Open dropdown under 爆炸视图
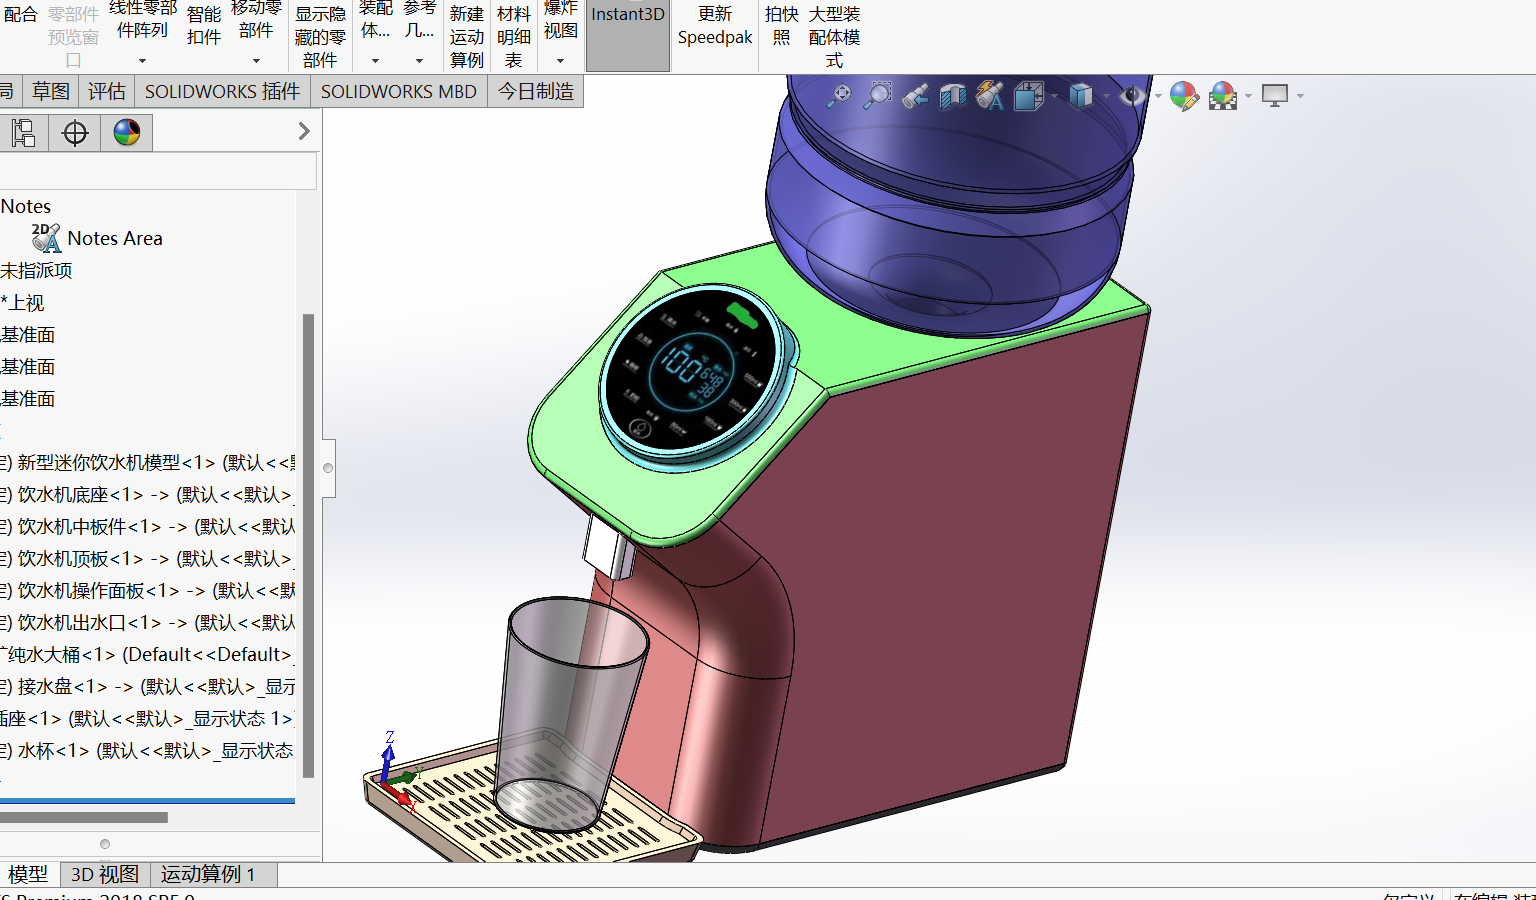The width and height of the screenshot is (1536, 900). [560, 61]
